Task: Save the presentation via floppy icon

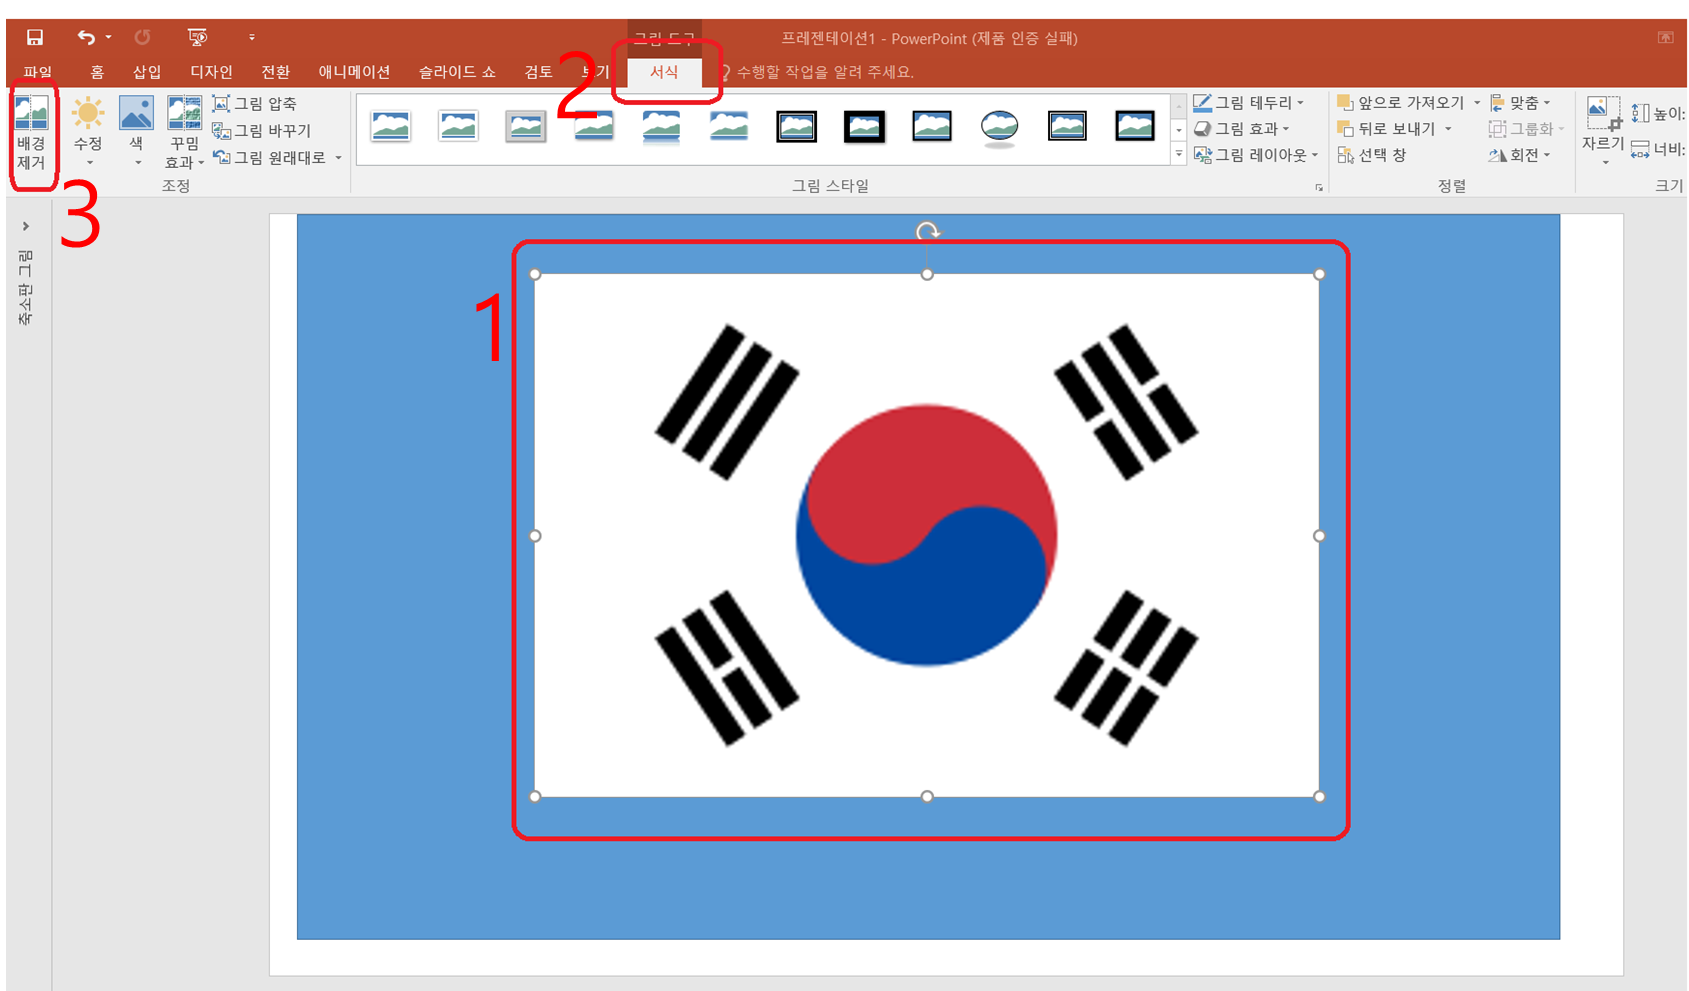Action: [x=35, y=38]
